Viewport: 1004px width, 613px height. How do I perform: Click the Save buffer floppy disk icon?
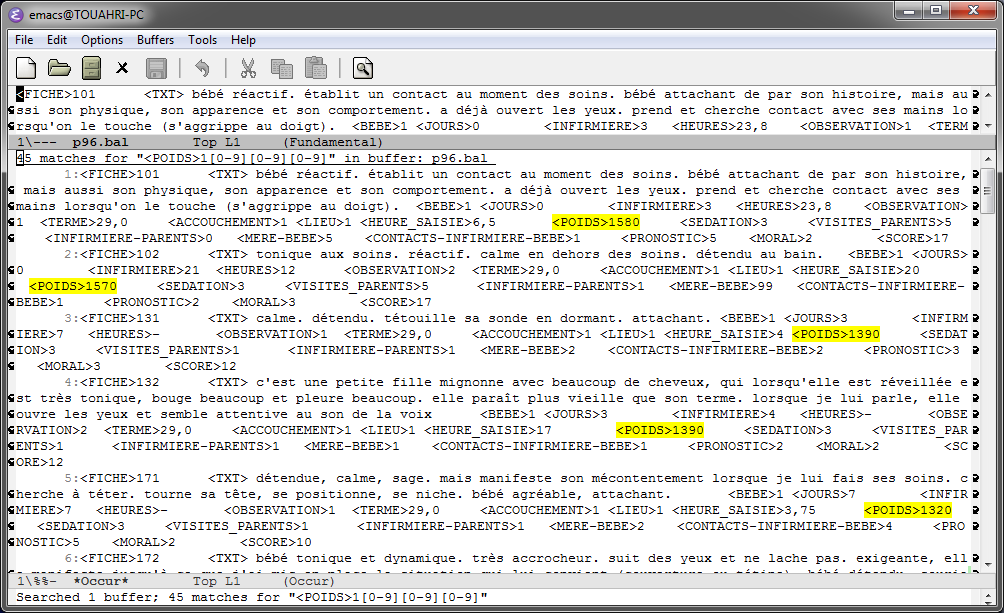coord(156,68)
